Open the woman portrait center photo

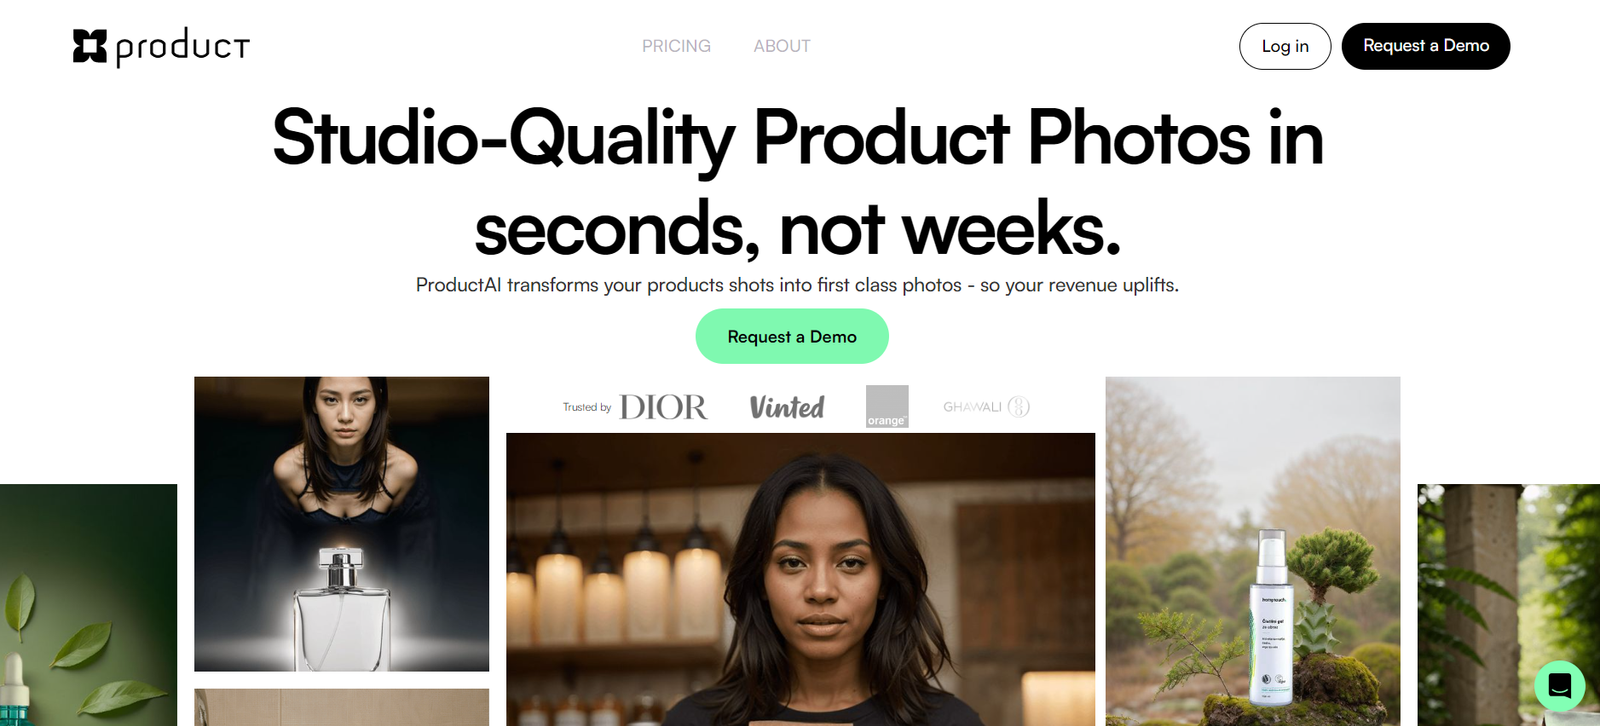point(801,580)
